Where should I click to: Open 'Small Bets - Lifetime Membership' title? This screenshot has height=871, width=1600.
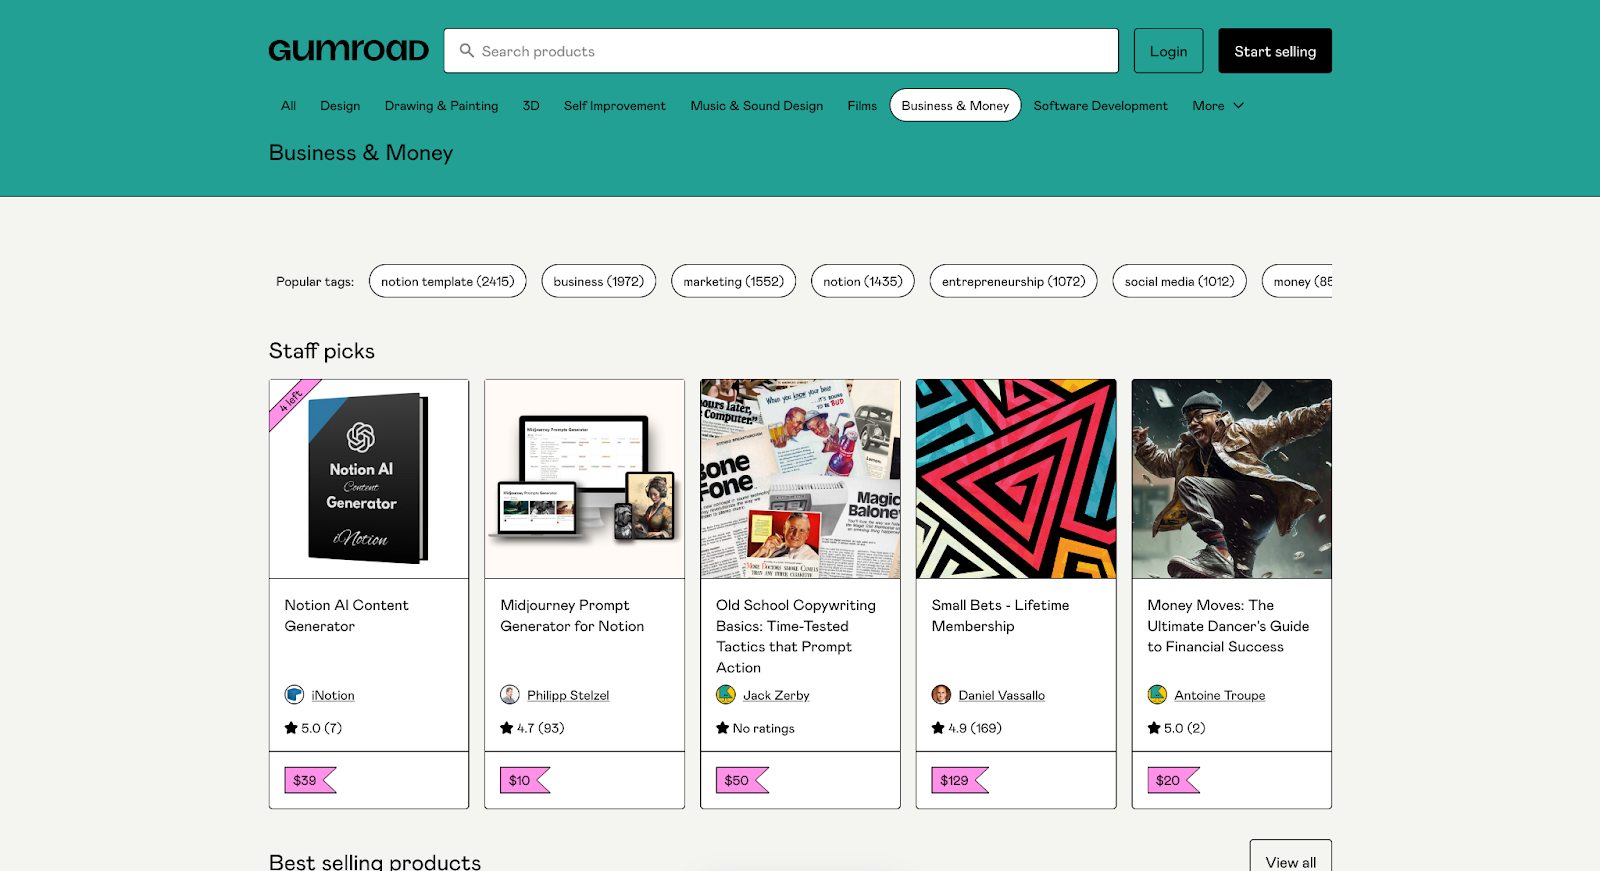click(x=1000, y=616)
